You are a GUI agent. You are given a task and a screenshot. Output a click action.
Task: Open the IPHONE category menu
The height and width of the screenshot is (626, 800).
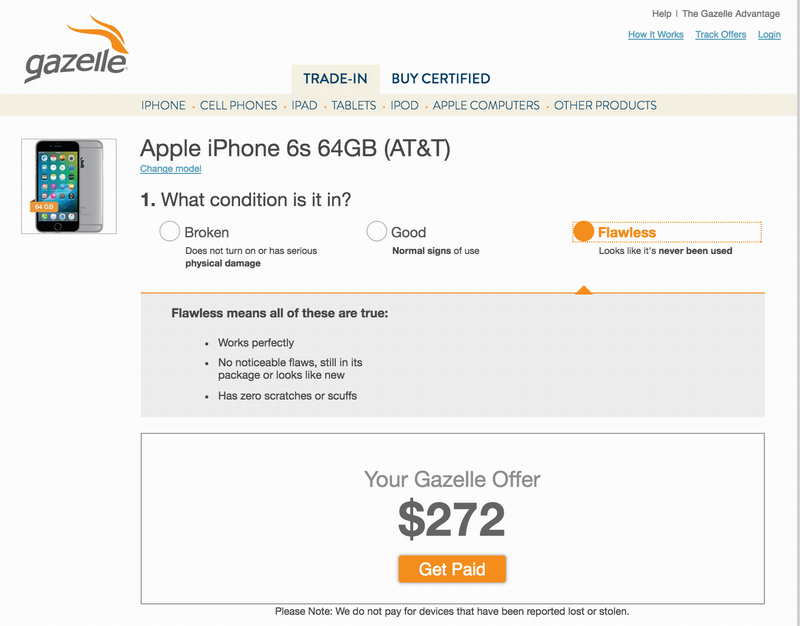(163, 105)
